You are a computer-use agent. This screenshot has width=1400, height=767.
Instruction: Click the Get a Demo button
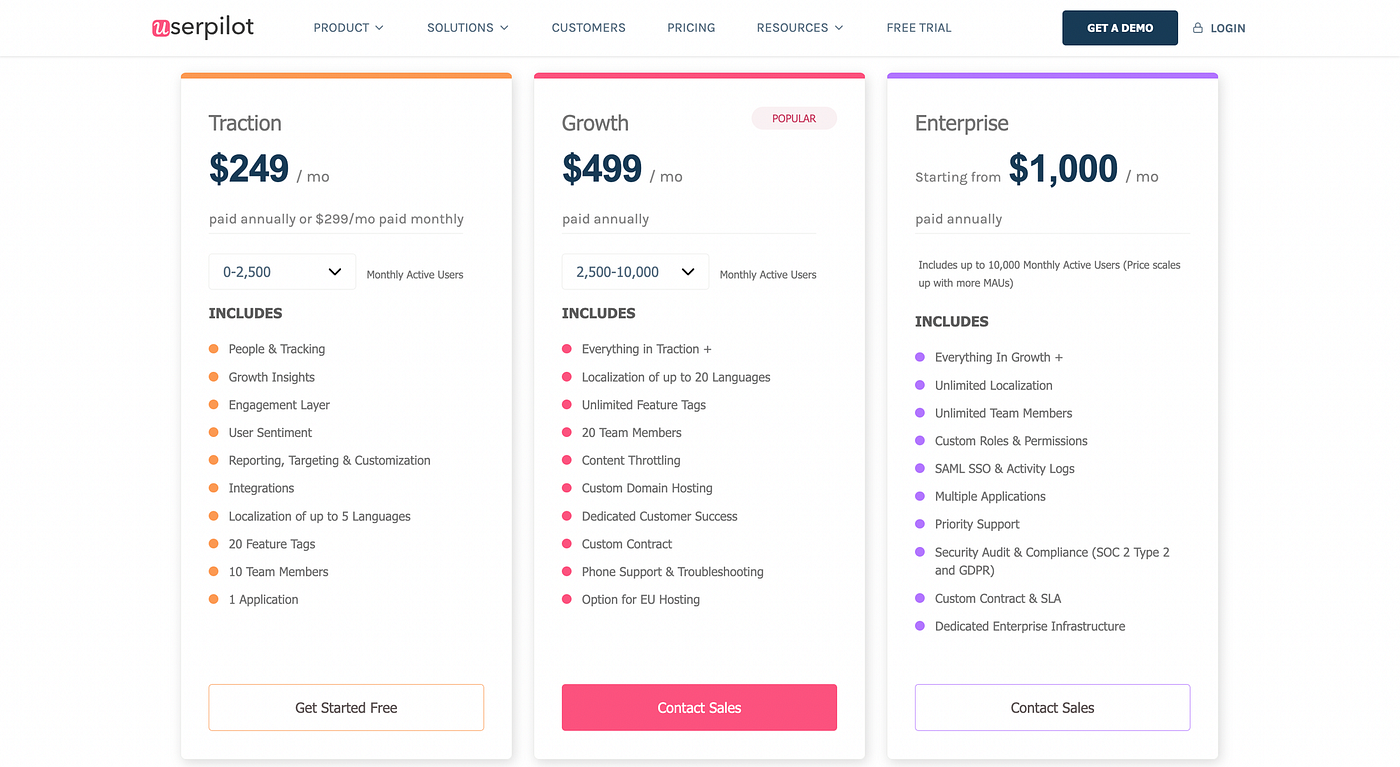[1120, 28]
